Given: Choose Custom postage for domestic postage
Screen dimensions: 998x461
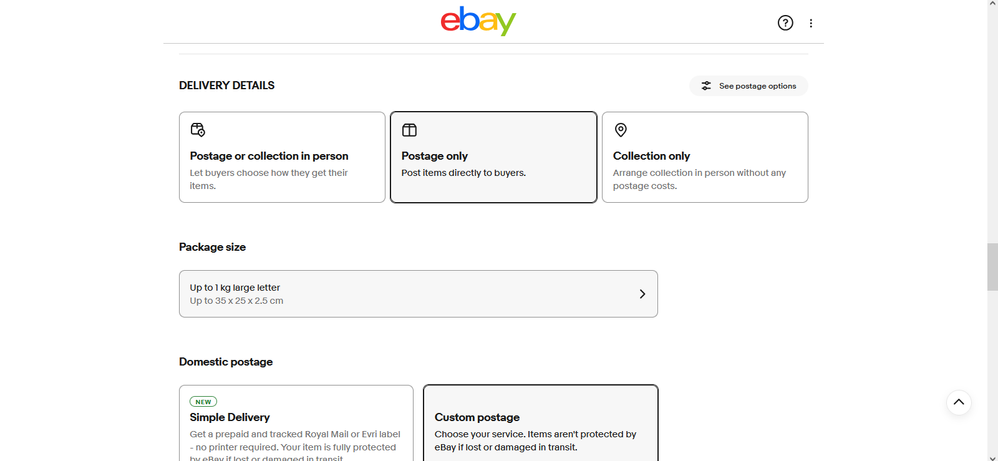Looking at the screenshot, I should tap(540, 423).
